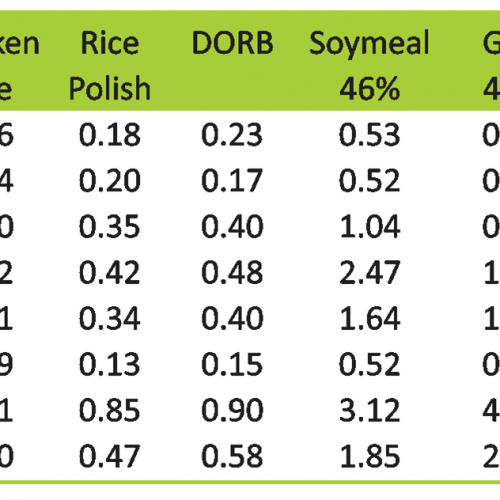Select the 0.42 Rice Polish value
The height and width of the screenshot is (500, 500).
click(110, 273)
